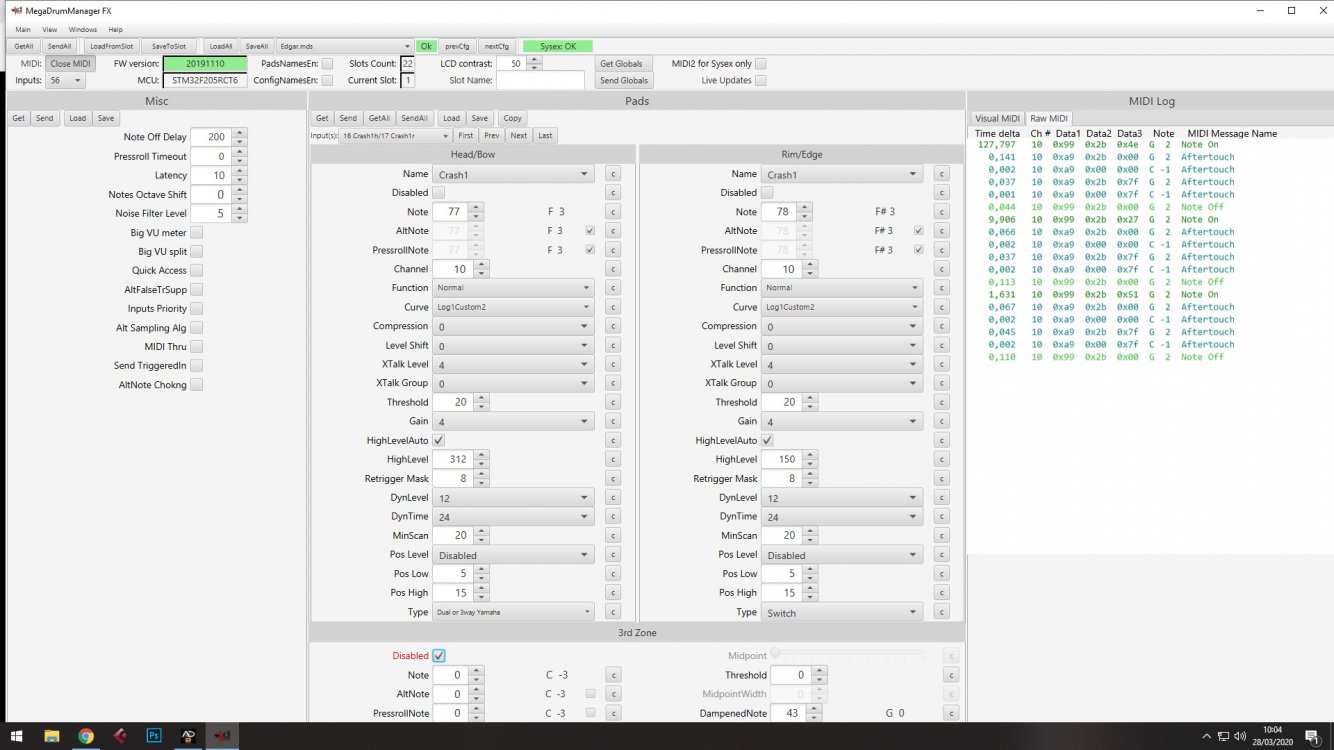Uncheck the 3rd Zone Disabled checkbox

tap(439, 656)
